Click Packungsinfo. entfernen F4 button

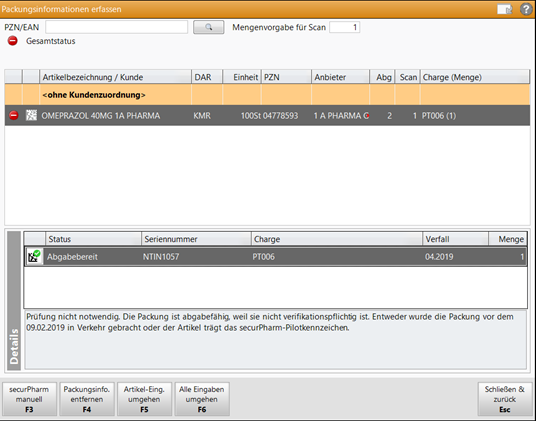(x=87, y=399)
